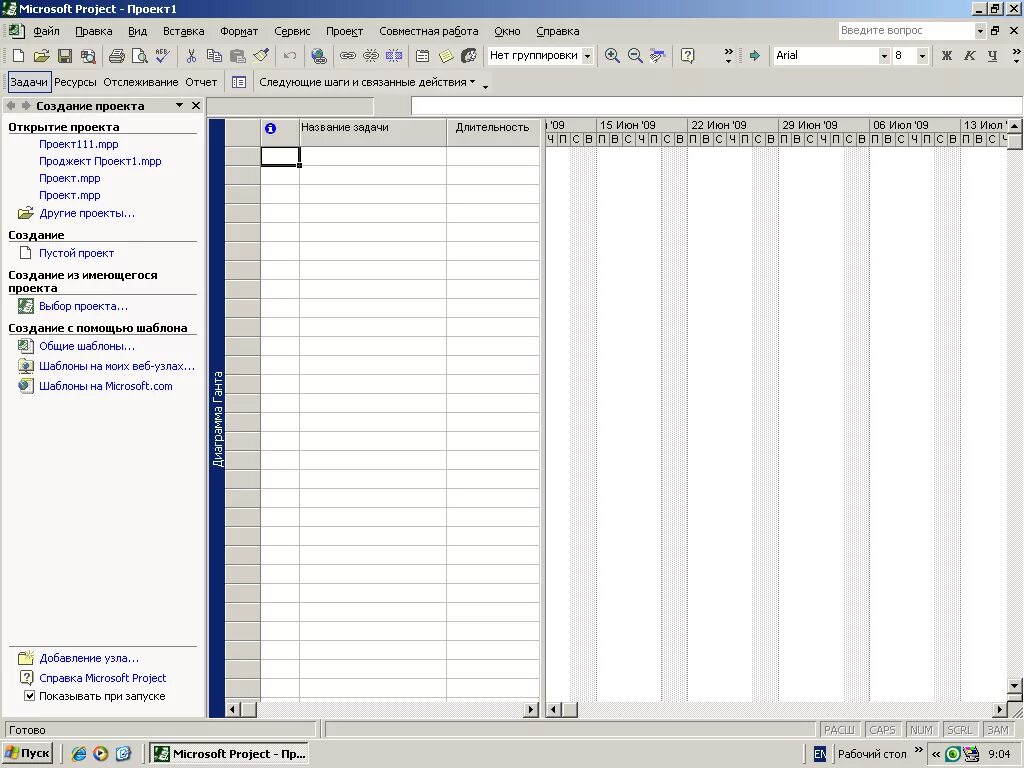Toggle the Показывать при запуске checkbox
This screenshot has height=768, width=1024.
(x=29, y=696)
